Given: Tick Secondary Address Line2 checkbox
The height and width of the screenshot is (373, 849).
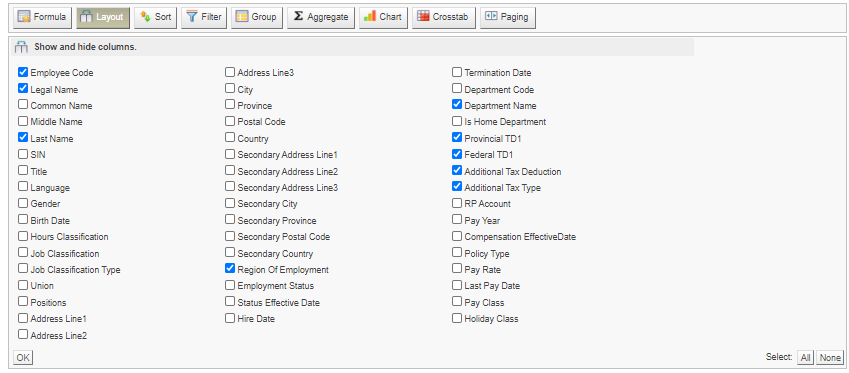Looking at the screenshot, I should (230, 170).
